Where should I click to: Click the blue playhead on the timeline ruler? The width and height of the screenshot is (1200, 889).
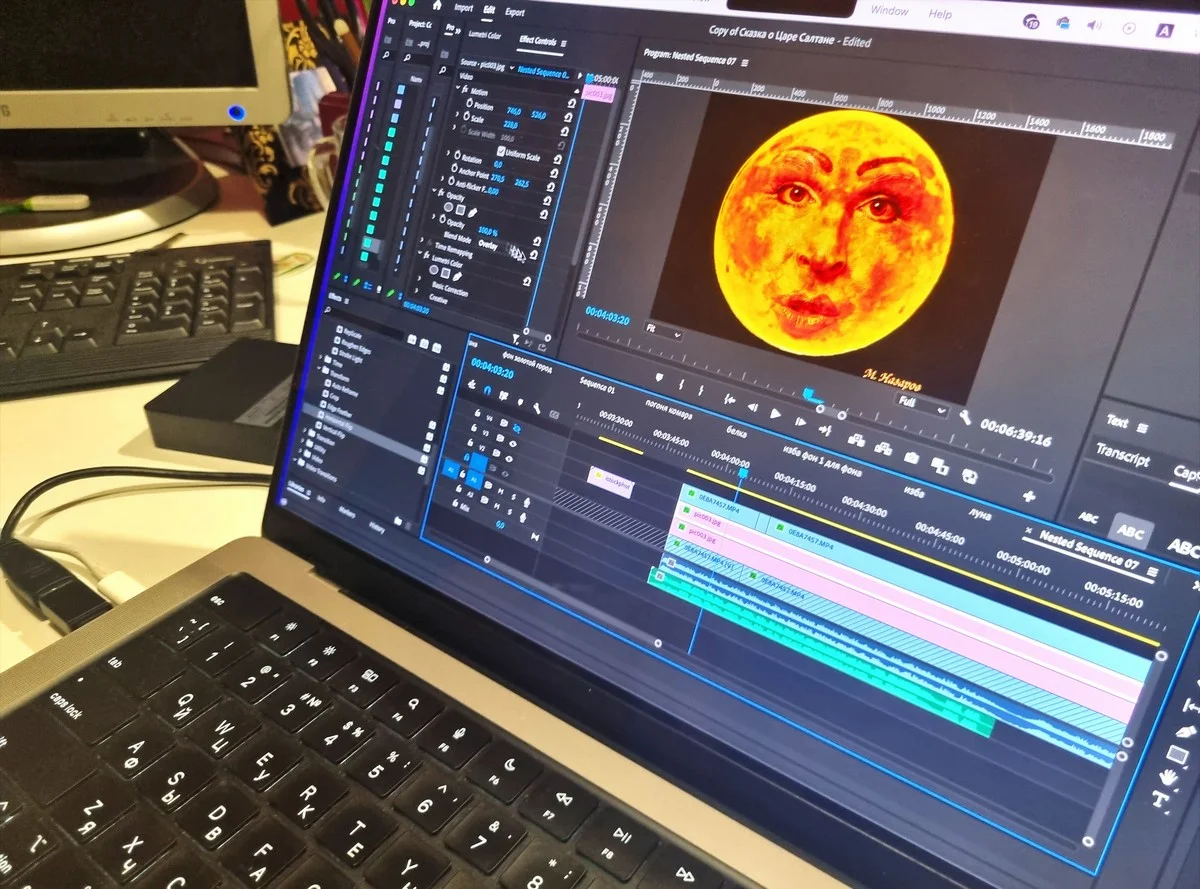(x=742, y=470)
